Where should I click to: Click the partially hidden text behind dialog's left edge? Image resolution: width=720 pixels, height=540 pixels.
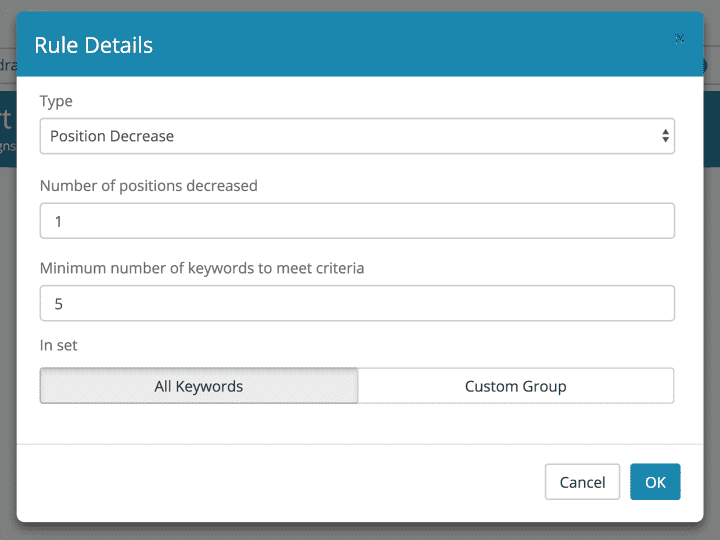click(x=7, y=120)
